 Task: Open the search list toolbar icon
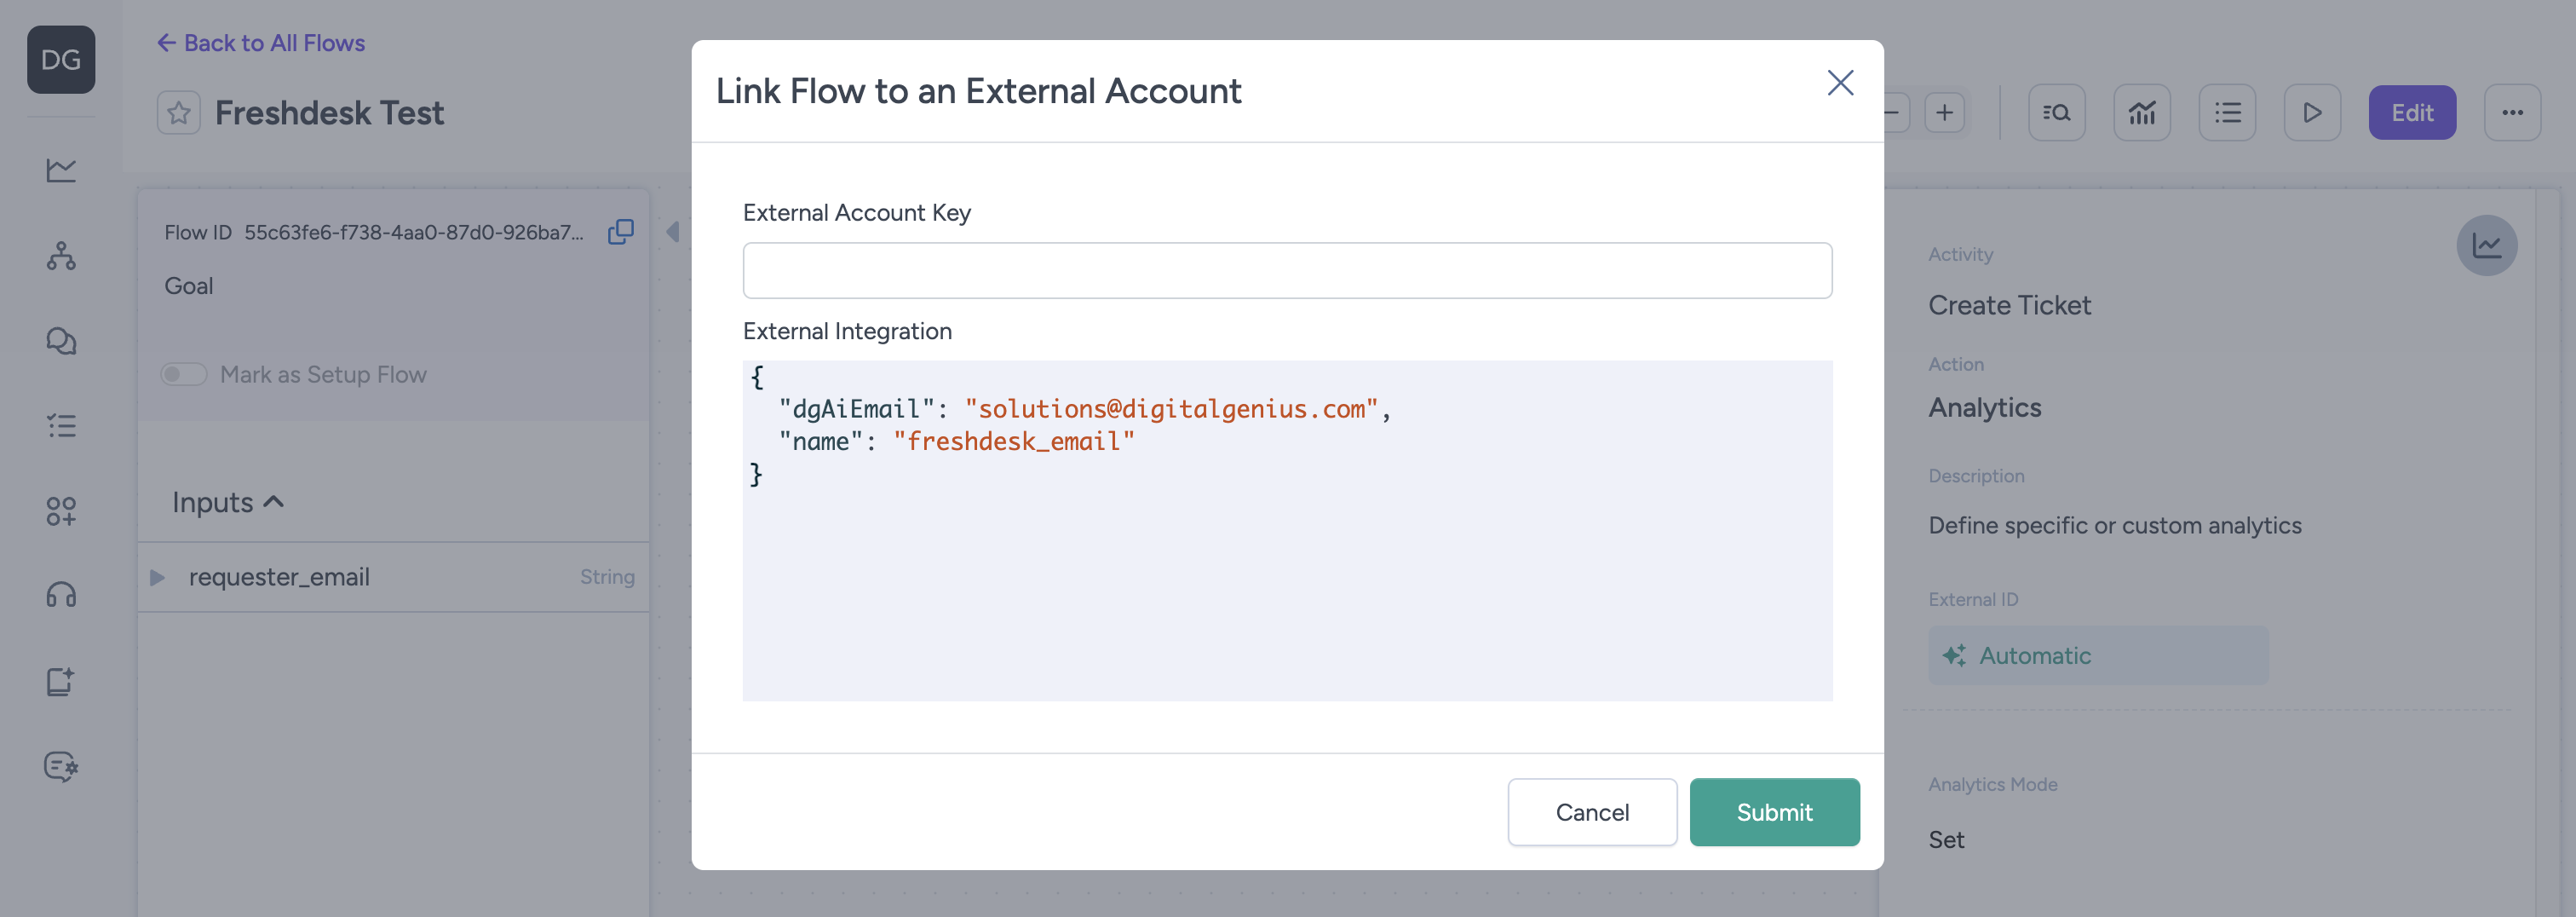click(2056, 113)
